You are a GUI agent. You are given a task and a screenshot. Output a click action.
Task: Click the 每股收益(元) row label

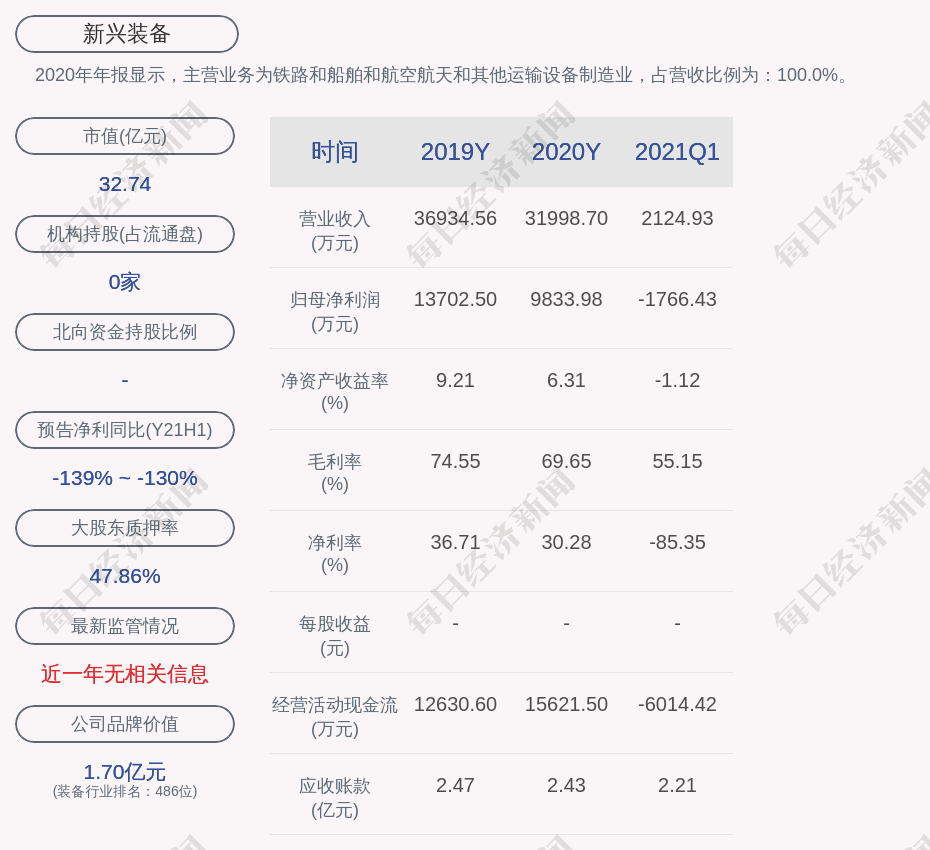click(335, 635)
